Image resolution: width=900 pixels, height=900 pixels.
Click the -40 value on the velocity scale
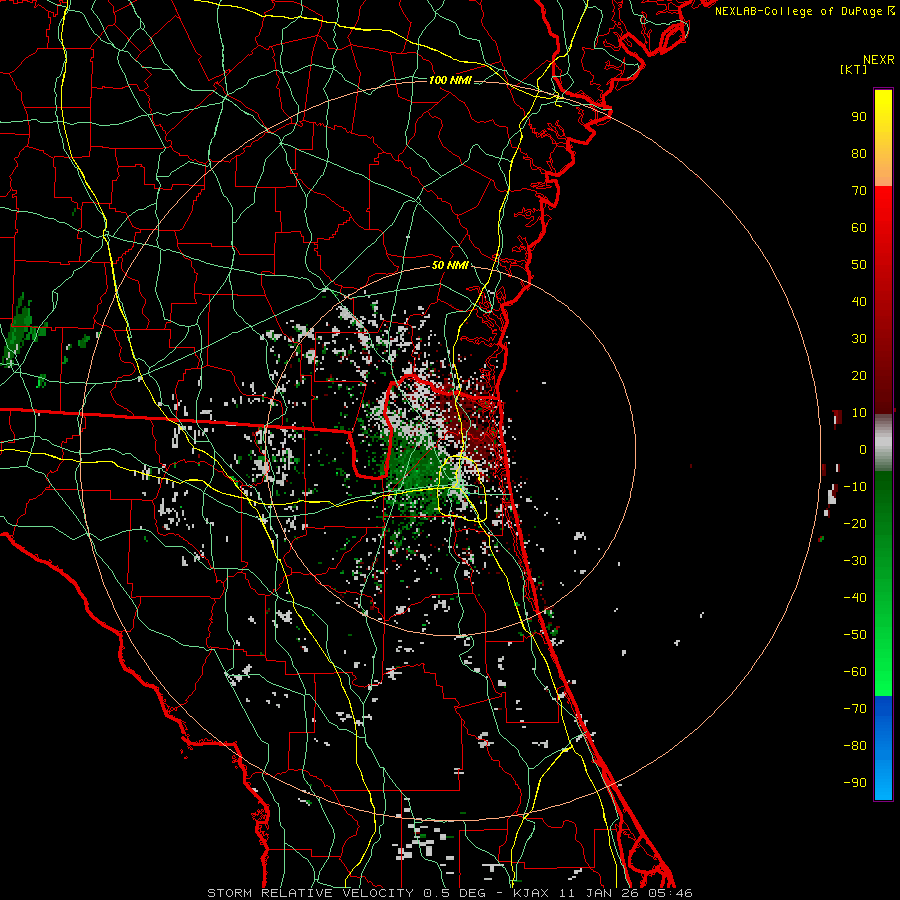[x=855, y=598]
